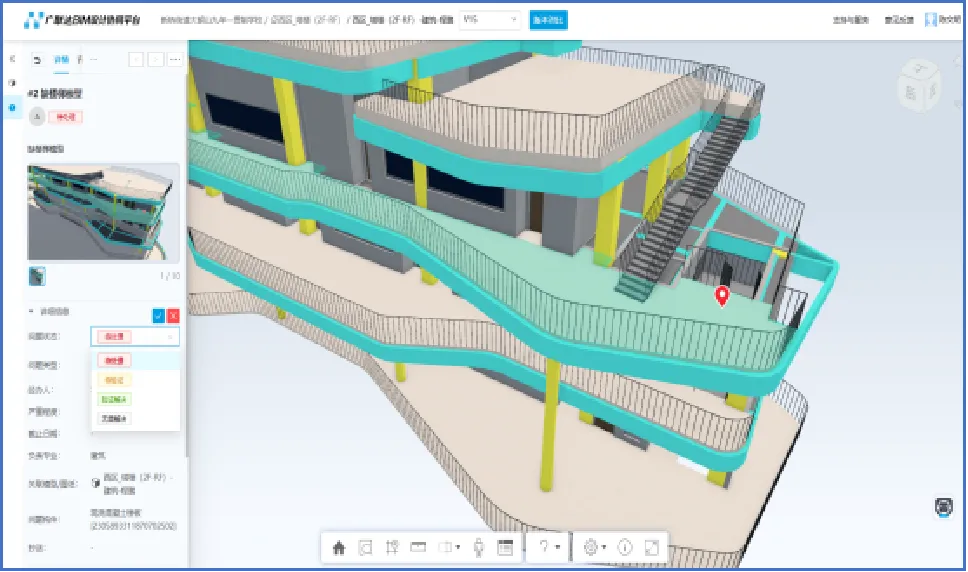Open the question mark help dropdown
This screenshot has width=968, height=572.
coord(549,547)
